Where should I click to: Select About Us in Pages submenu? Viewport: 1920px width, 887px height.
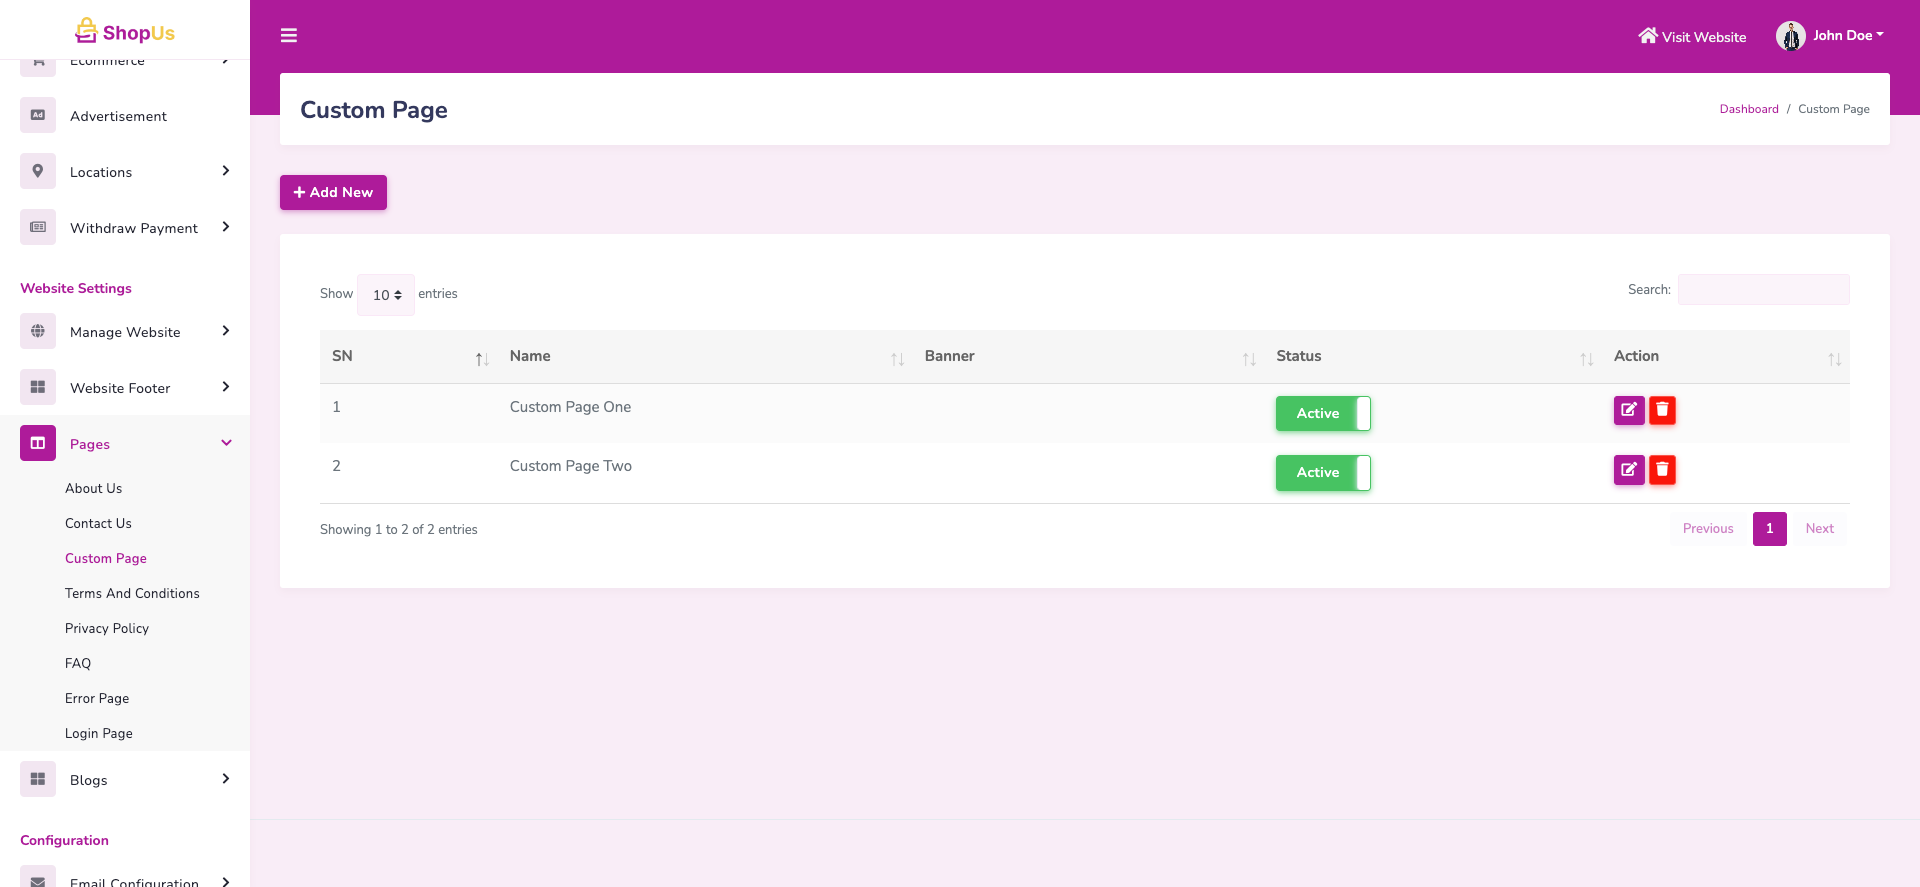(93, 488)
